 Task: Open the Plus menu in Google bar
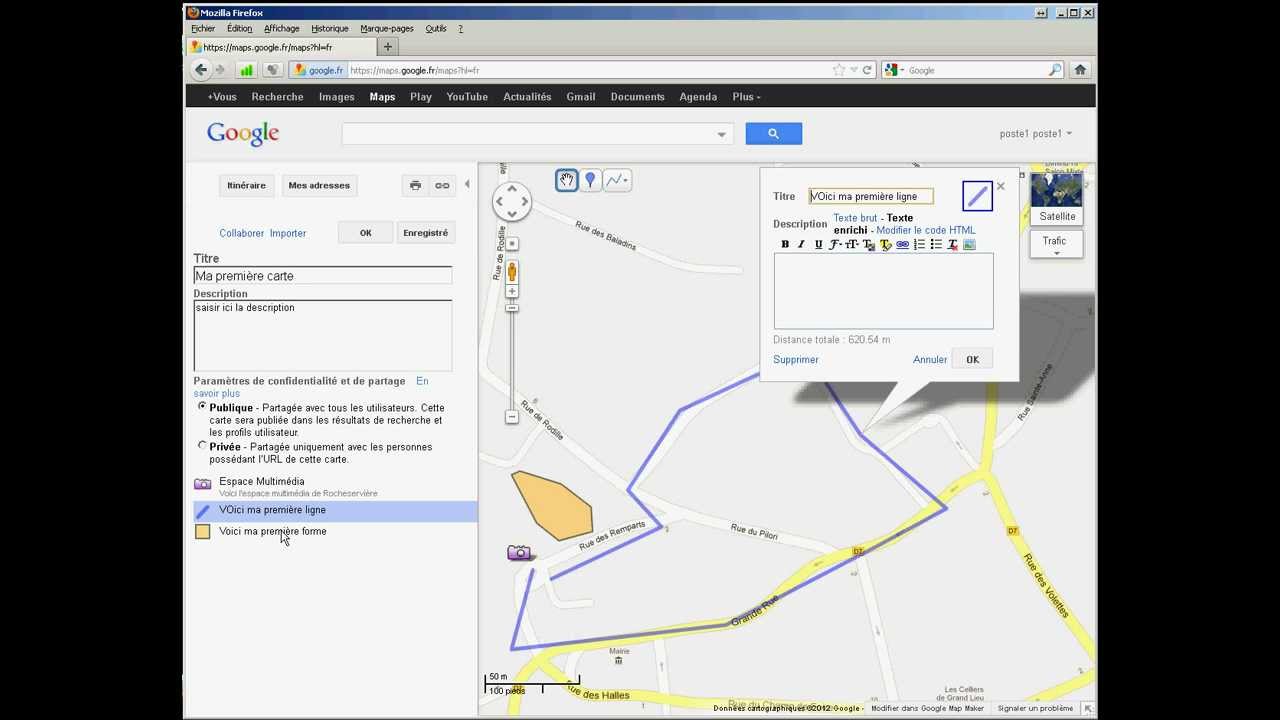coord(746,97)
